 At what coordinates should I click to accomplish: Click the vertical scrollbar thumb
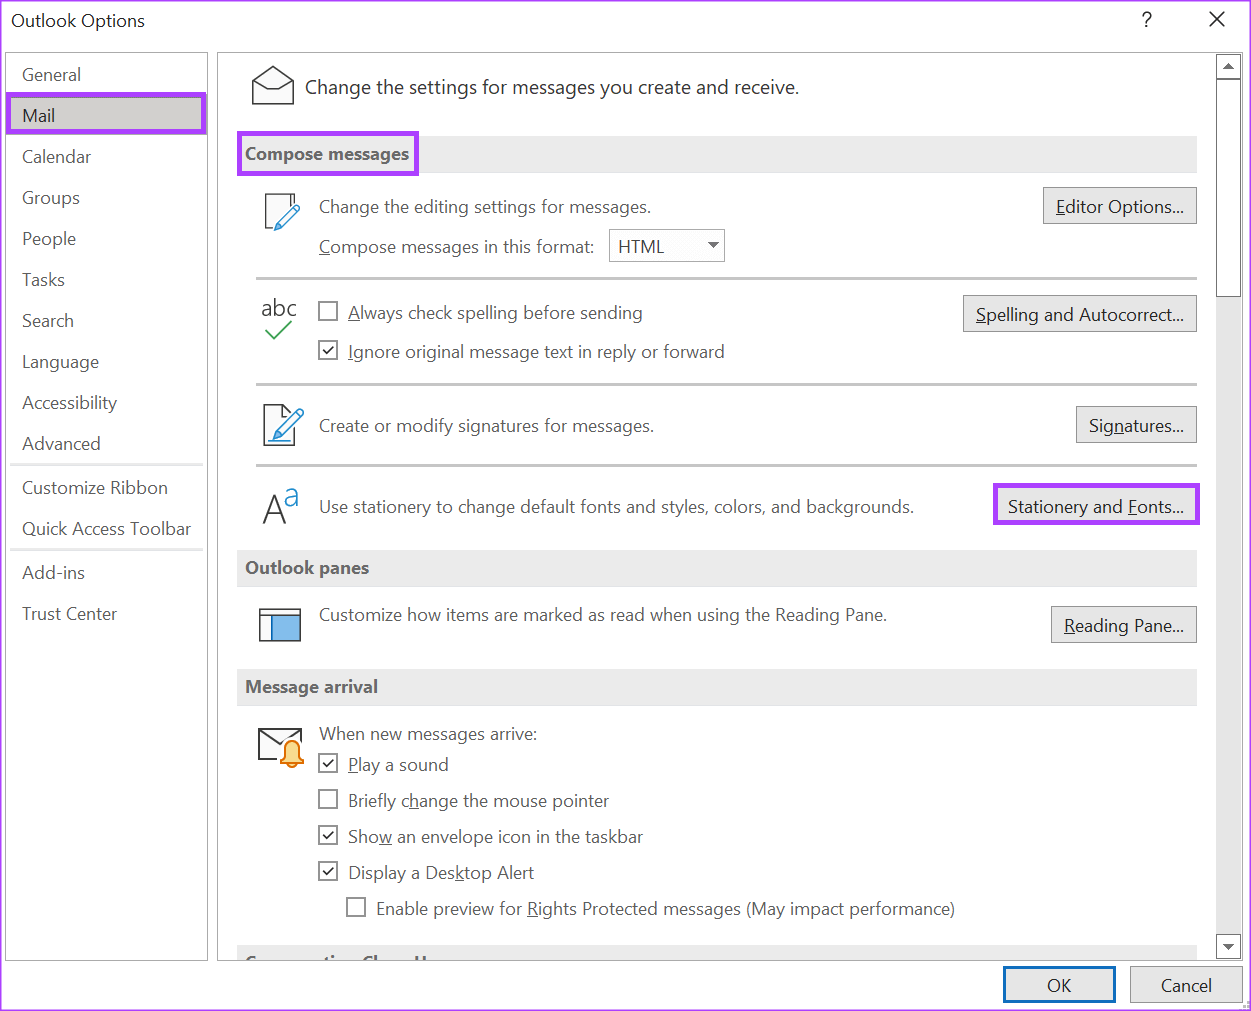(x=1229, y=188)
